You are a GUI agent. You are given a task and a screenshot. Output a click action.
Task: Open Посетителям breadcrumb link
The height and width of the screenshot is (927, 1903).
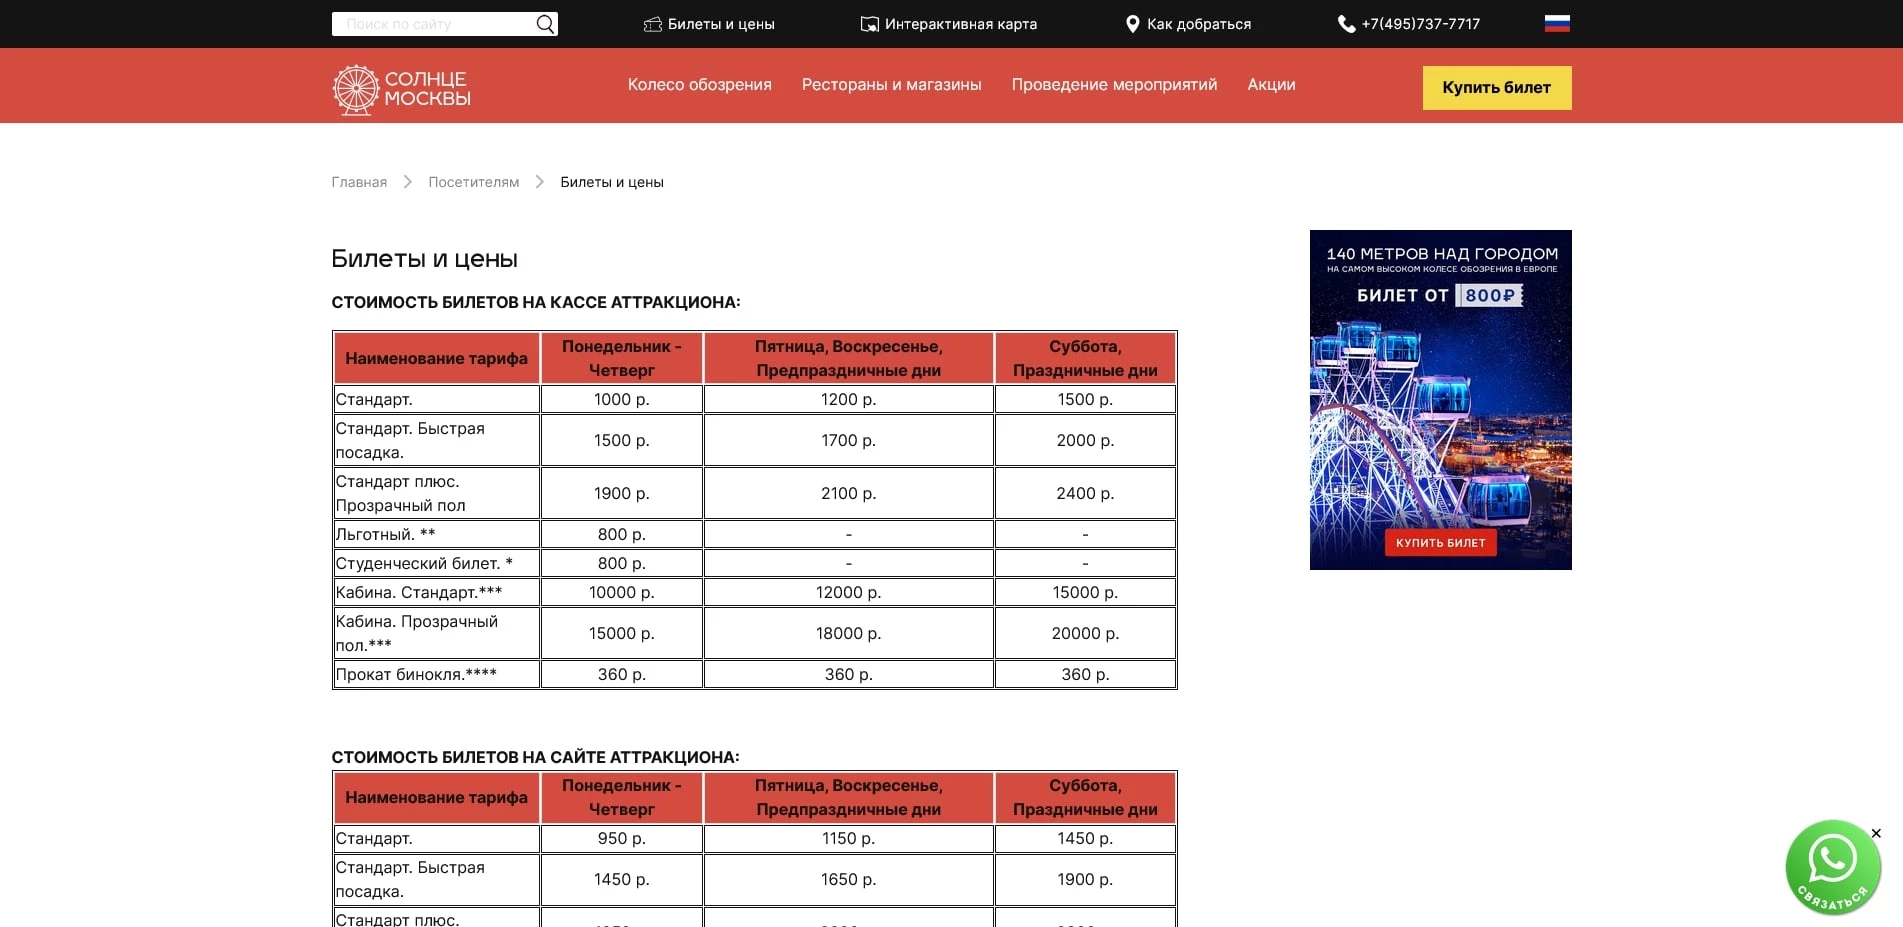473,182
